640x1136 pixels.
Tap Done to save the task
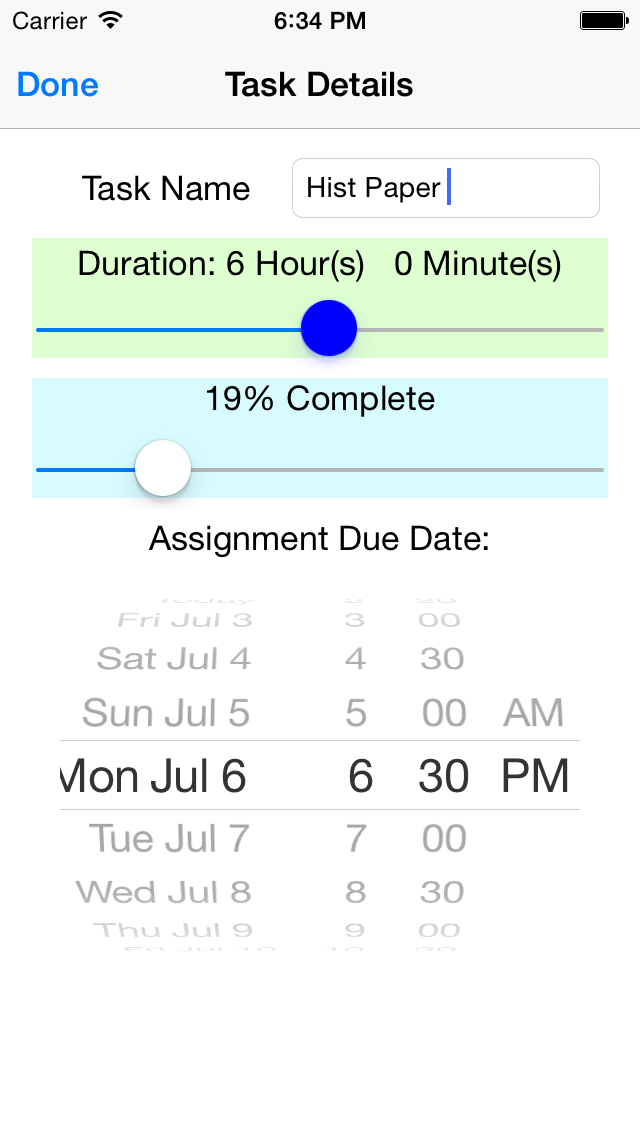pos(57,85)
